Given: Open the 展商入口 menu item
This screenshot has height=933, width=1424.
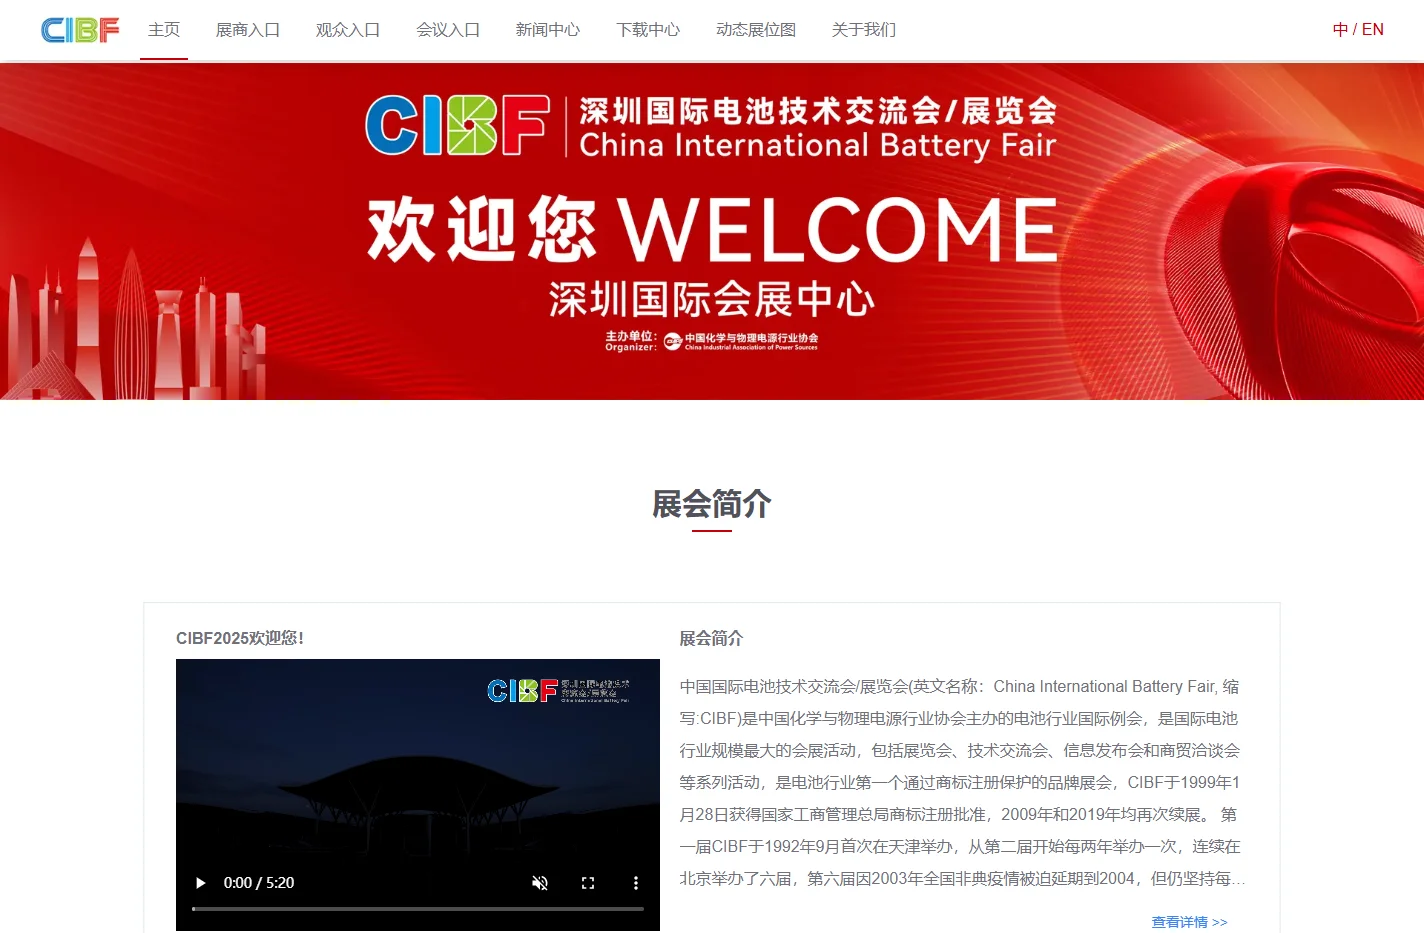Looking at the screenshot, I should click(248, 30).
